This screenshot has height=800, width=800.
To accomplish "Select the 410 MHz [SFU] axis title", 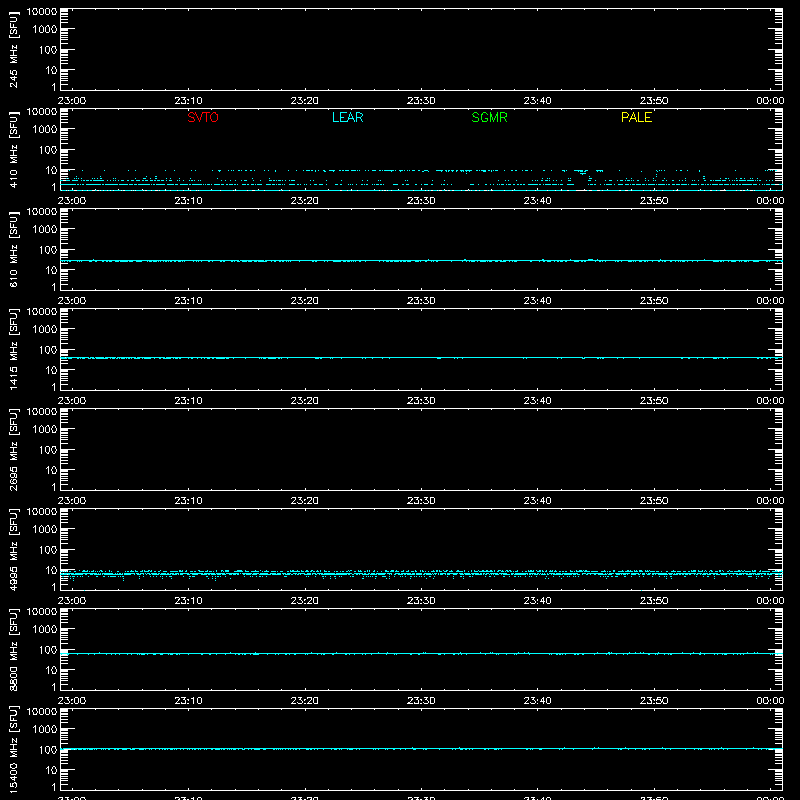I will (13, 149).
